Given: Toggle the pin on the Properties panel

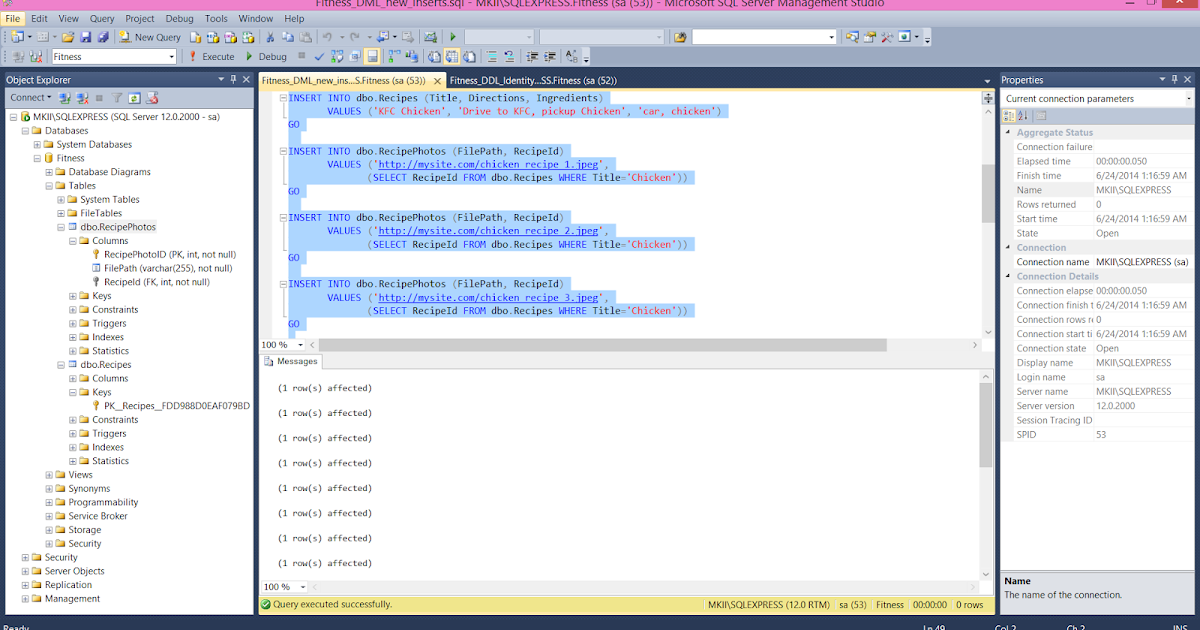Looking at the screenshot, I should coord(1175,79).
